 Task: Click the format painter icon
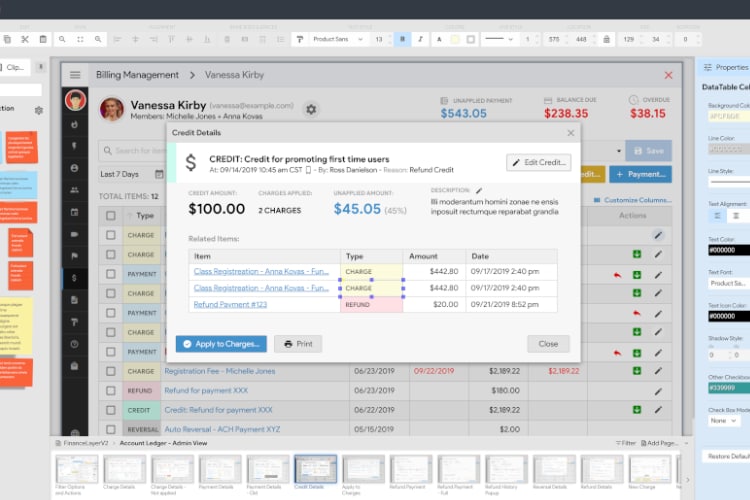[300, 39]
